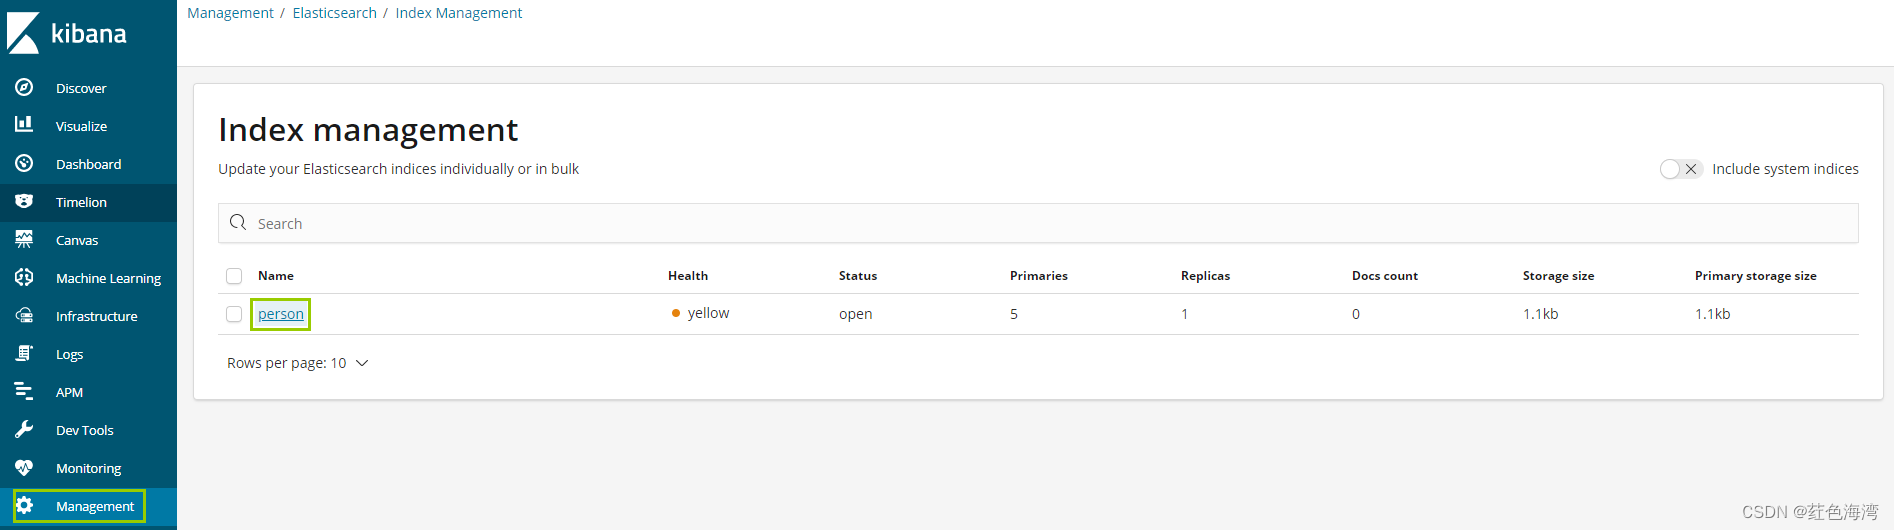Toggle Include system indices switch
This screenshot has height=530, width=1894.
[x=1680, y=169]
